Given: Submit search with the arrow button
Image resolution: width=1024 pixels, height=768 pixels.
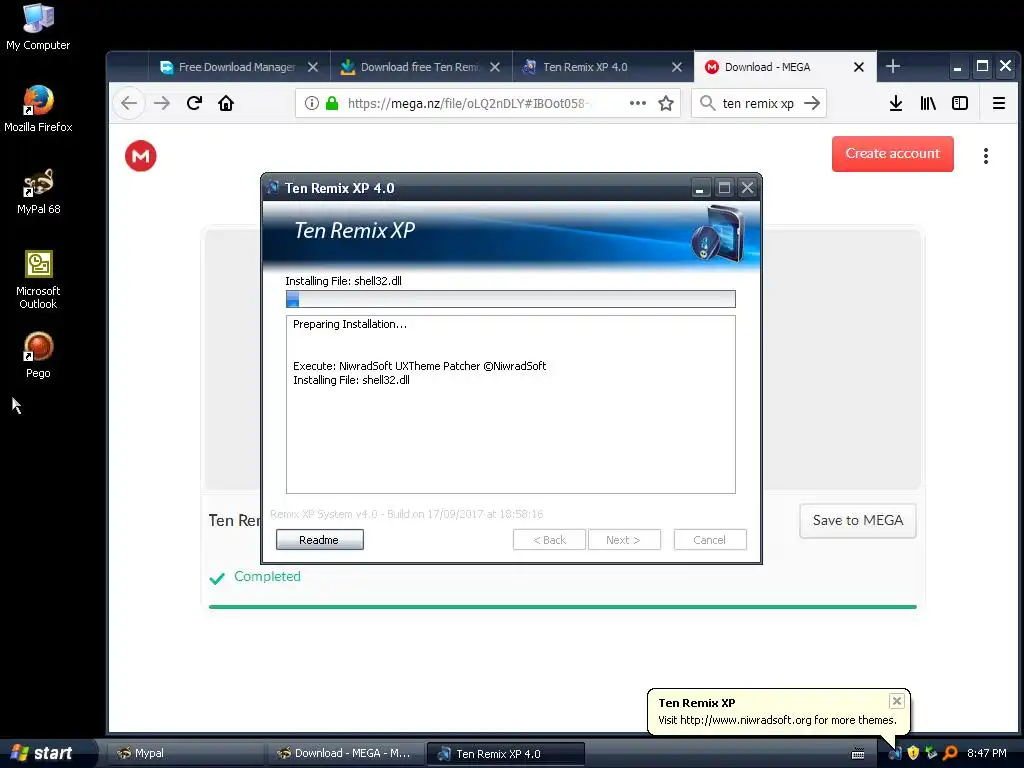Looking at the screenshot, I should tap(812, 103).
